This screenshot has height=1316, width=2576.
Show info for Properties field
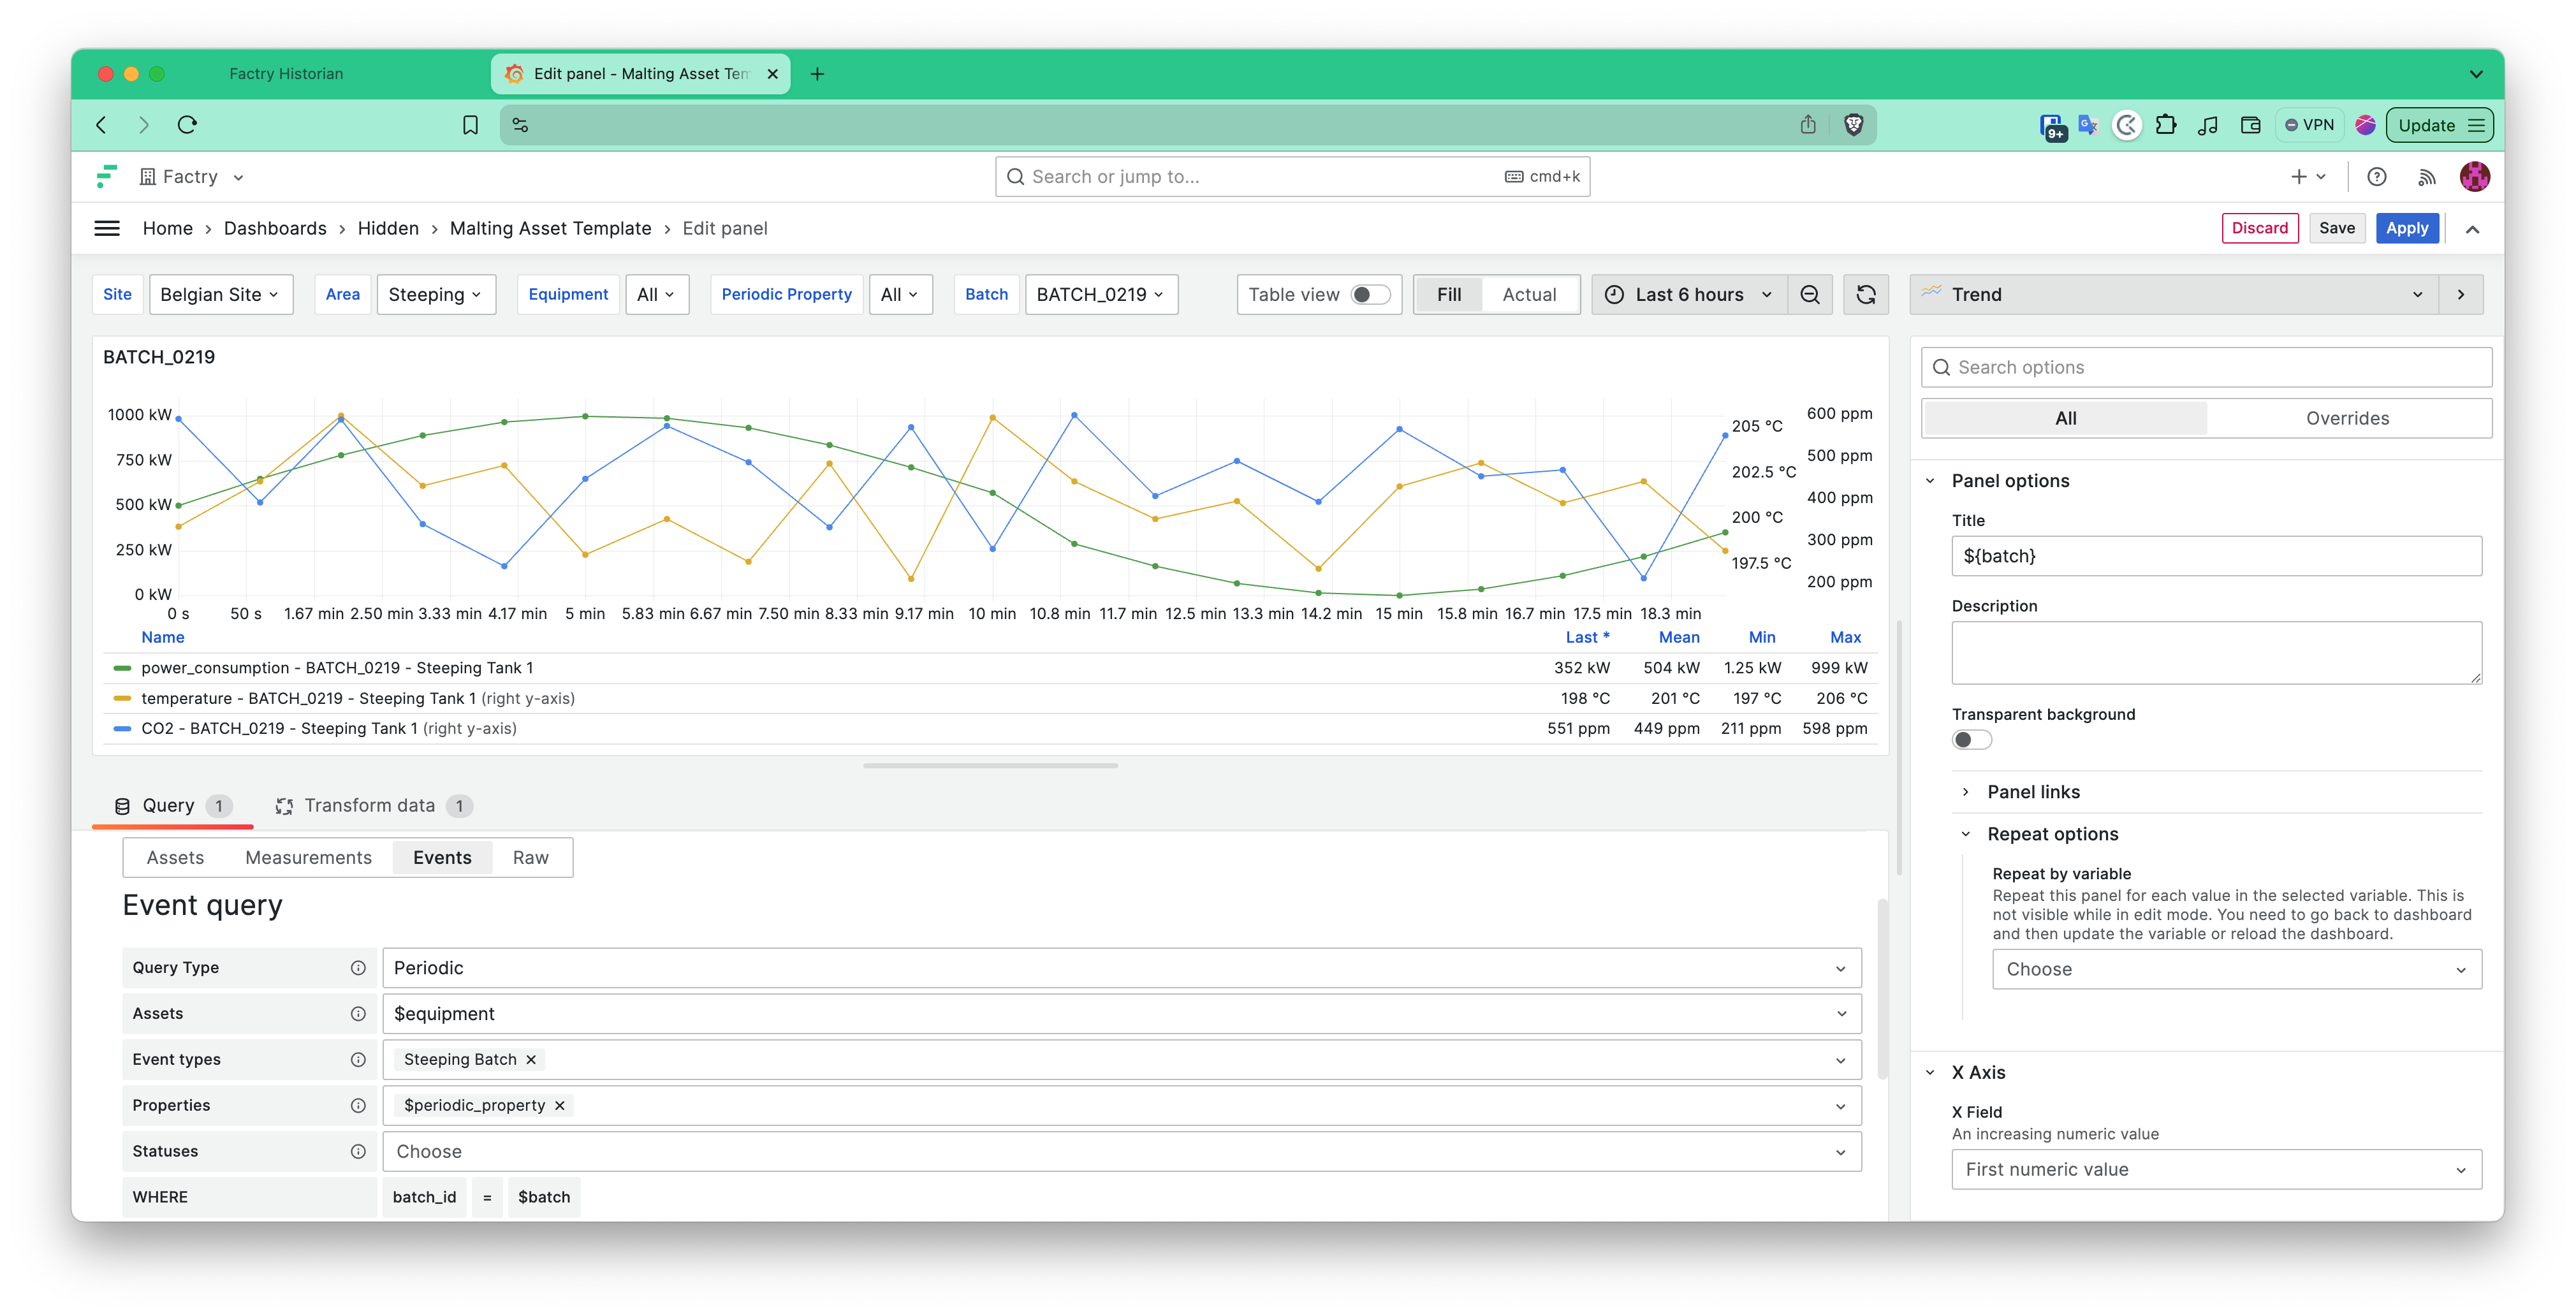click(358, 1105)
